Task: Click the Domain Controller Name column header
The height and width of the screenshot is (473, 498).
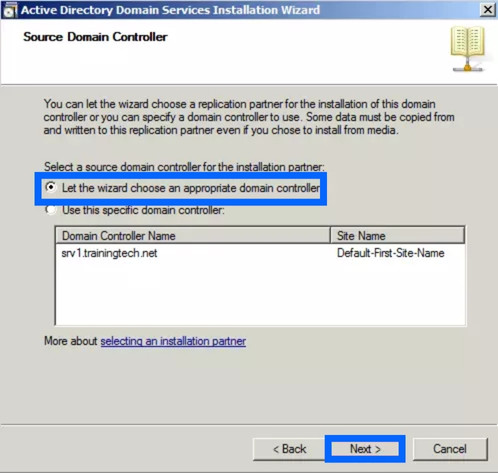Action: (x=192, y=236)
